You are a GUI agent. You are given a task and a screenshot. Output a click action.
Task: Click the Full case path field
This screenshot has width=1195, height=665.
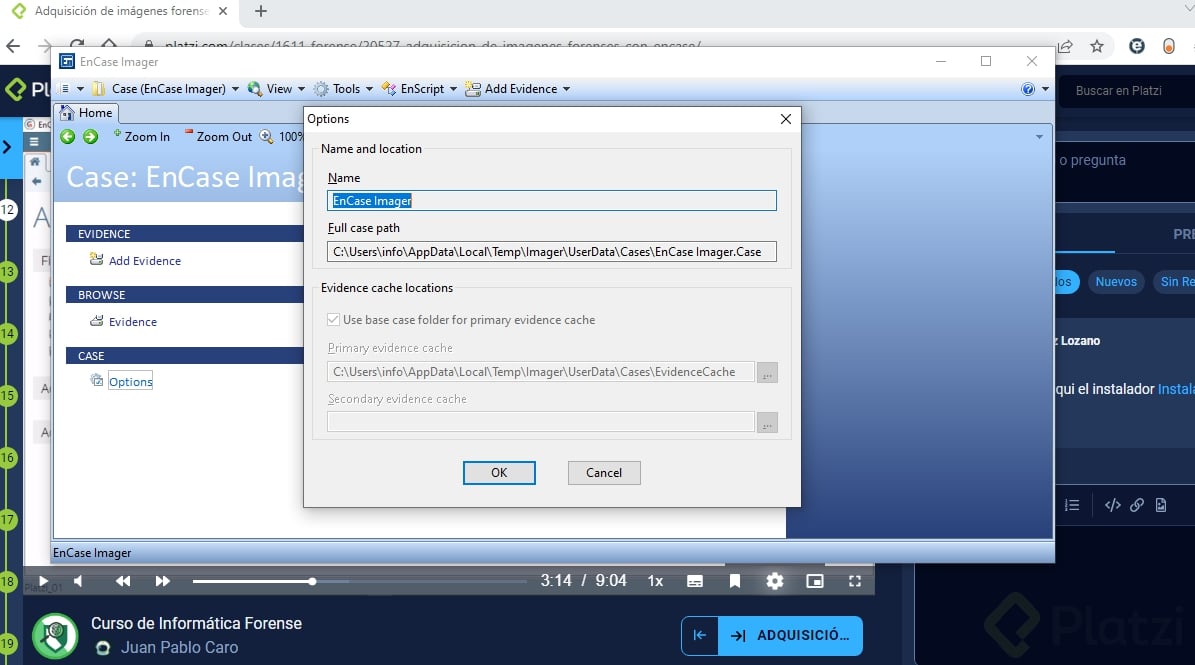552,251
